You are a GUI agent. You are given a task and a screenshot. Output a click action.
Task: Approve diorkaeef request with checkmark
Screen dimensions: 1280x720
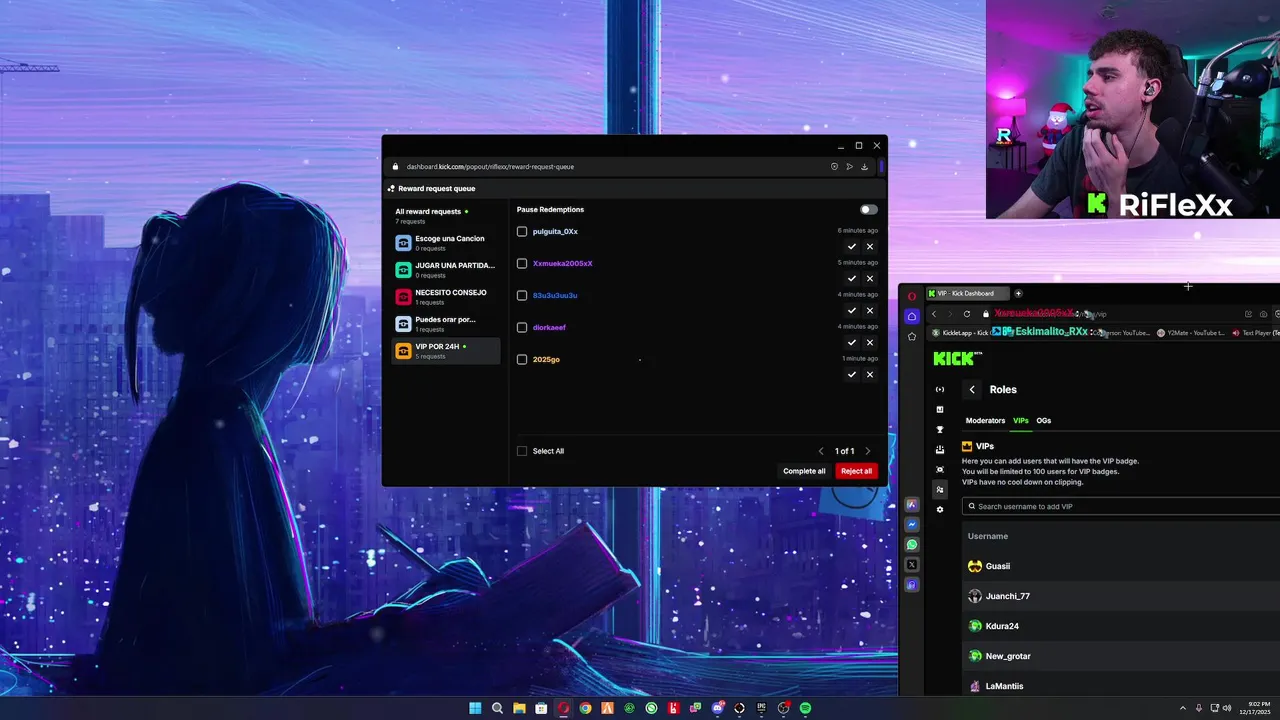click(x=852, y=342)
